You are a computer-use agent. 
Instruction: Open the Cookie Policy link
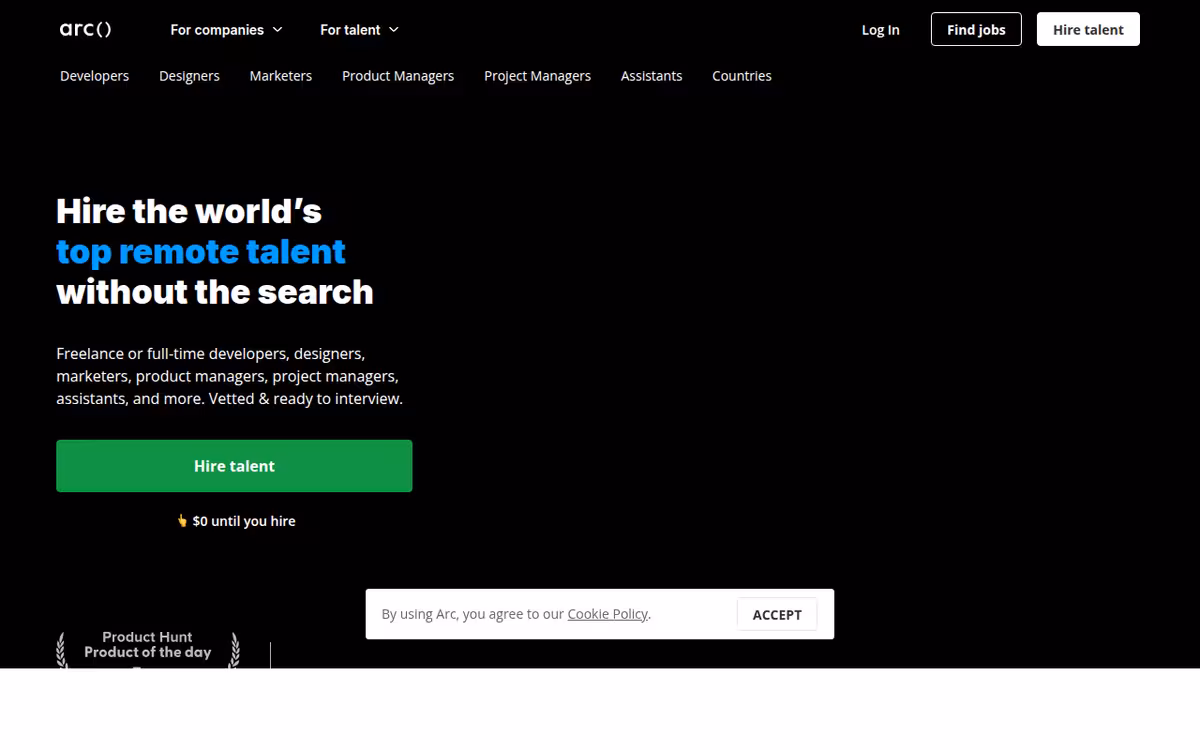(608, 614)
